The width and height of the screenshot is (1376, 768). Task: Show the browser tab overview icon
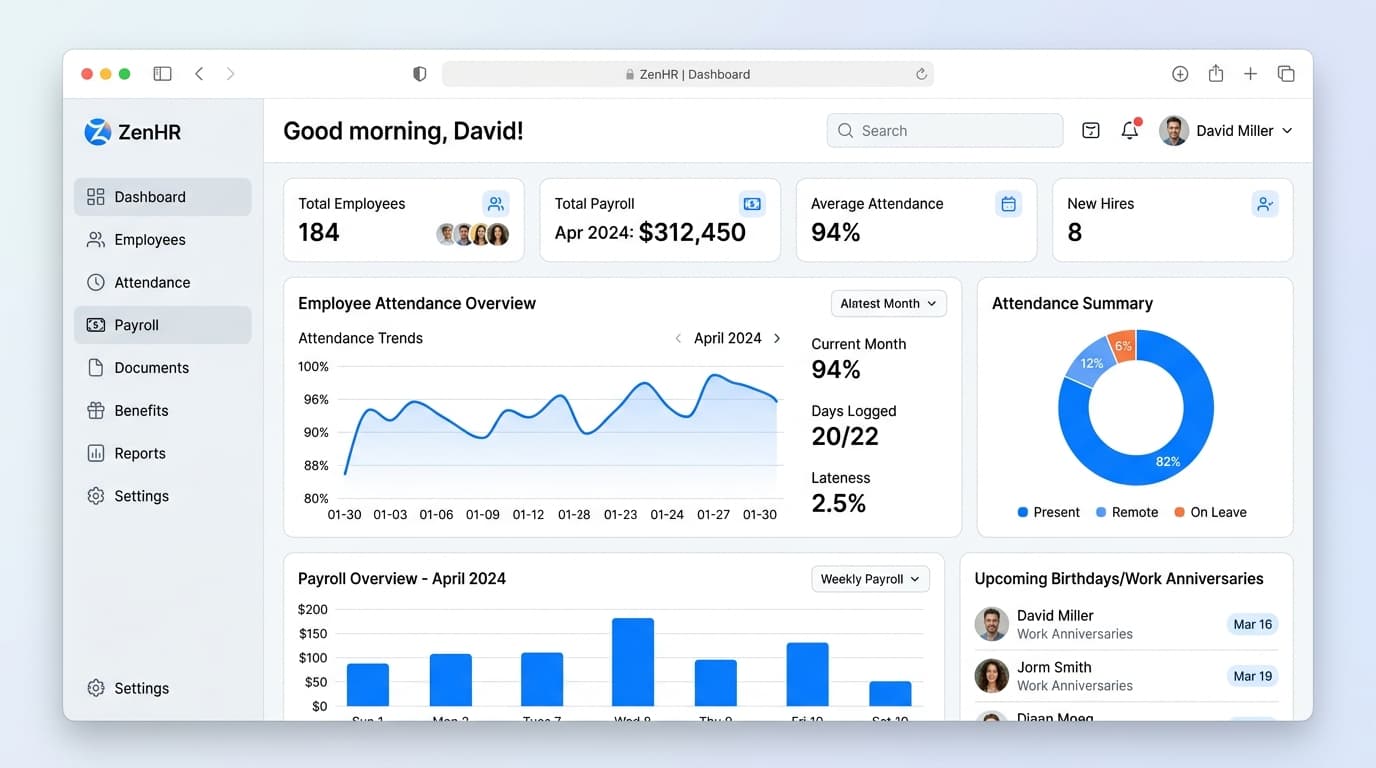(1286, 74)
